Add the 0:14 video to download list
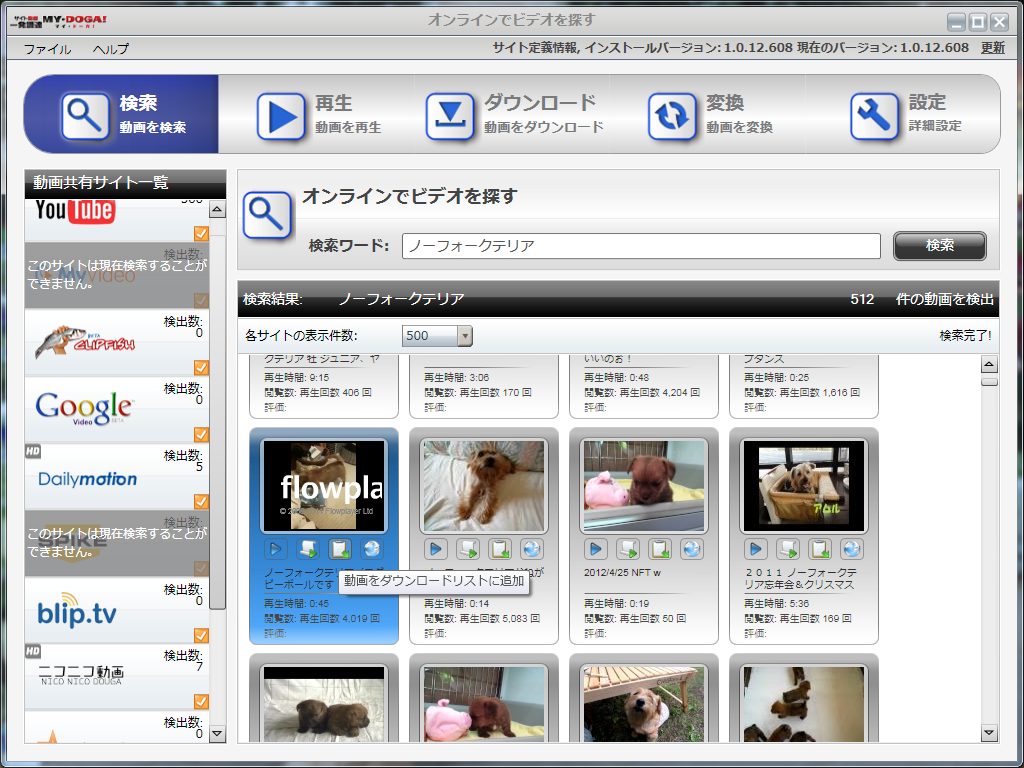 coord(500,549)
